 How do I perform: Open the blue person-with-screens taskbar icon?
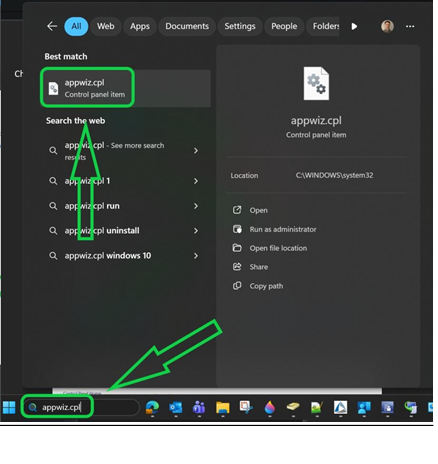[364, 407]
